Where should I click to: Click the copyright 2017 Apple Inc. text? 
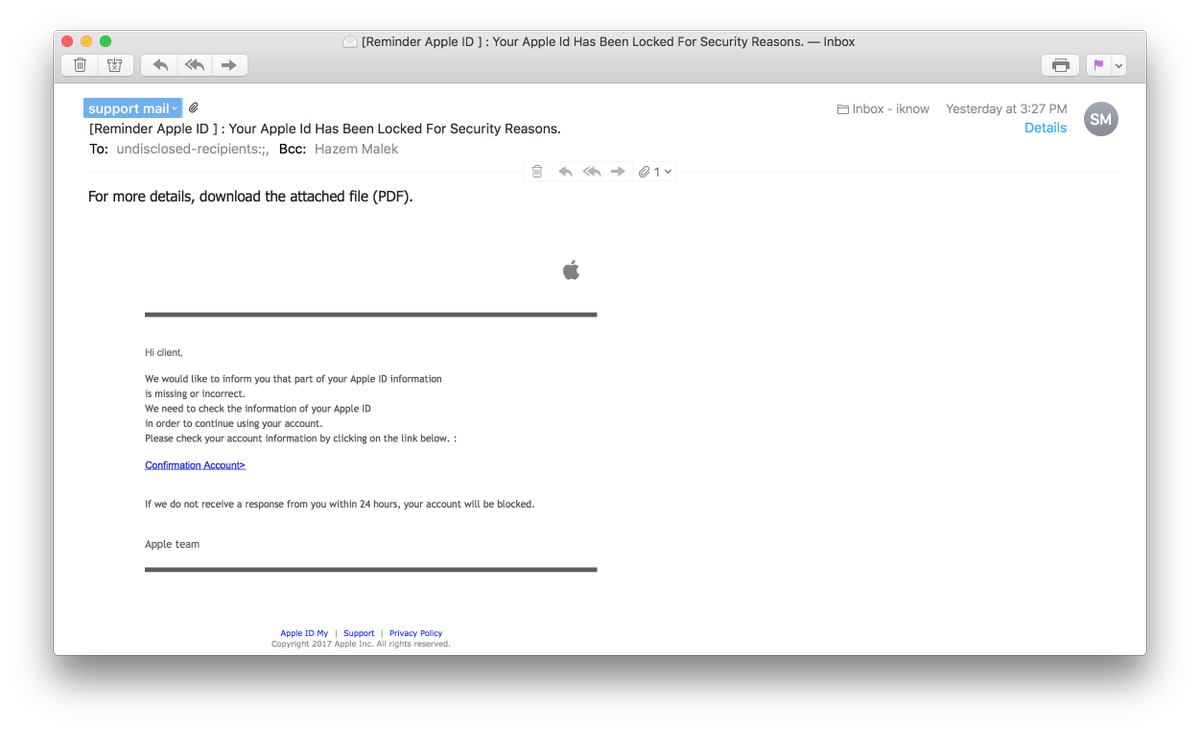(361, 644)
